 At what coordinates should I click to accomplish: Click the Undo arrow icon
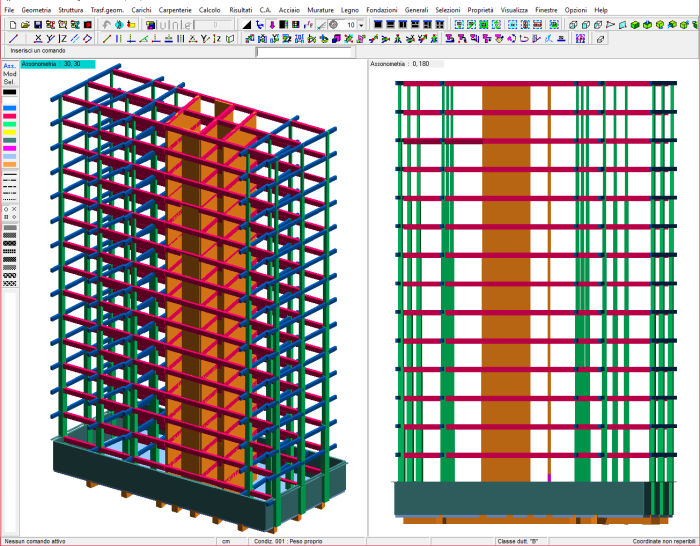point(107,24)
